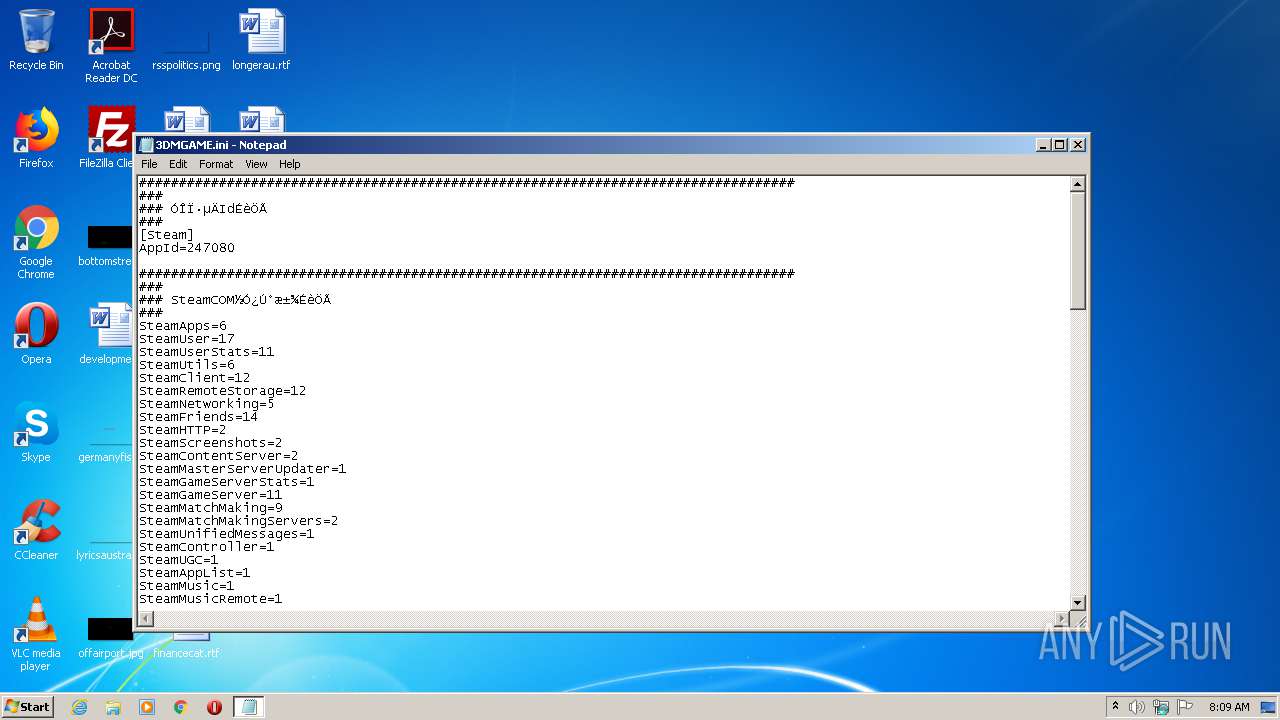
Task: Launch Google Chrome desktop shortcut
Action: point(36,242)
